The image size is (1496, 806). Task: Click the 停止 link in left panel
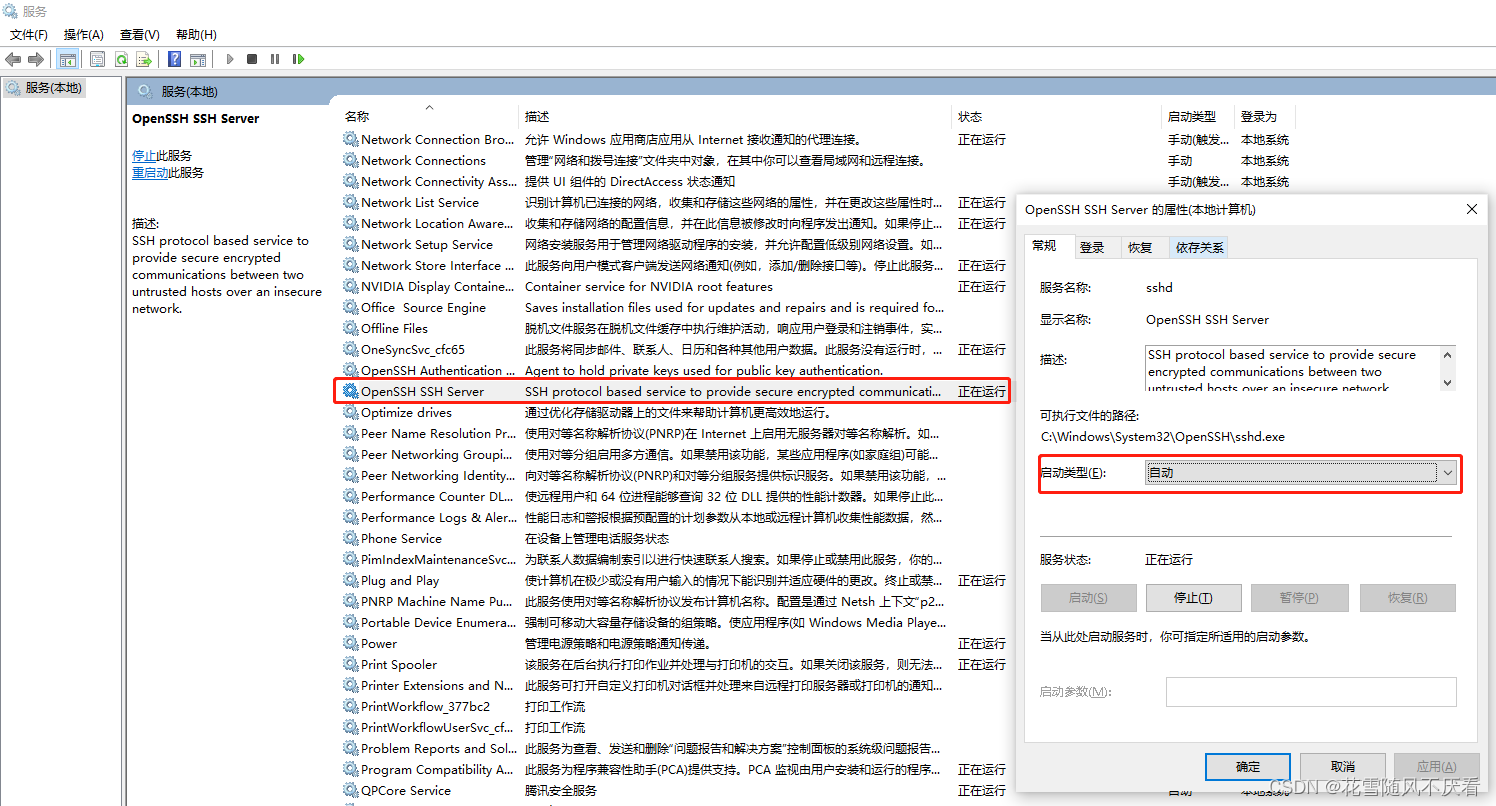pos(144,156)
